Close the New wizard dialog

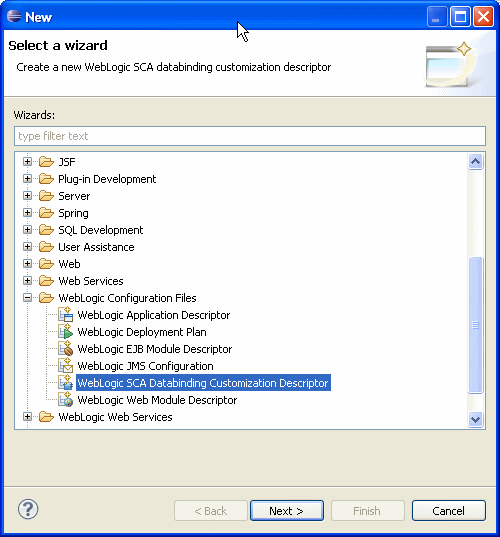click(x=483, y=16)
